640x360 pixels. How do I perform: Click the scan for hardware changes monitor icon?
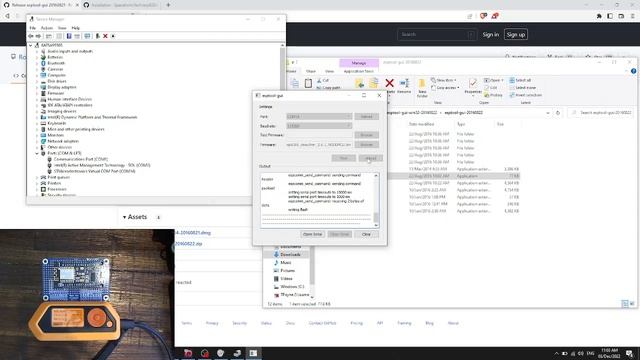[x=87, y=36]
